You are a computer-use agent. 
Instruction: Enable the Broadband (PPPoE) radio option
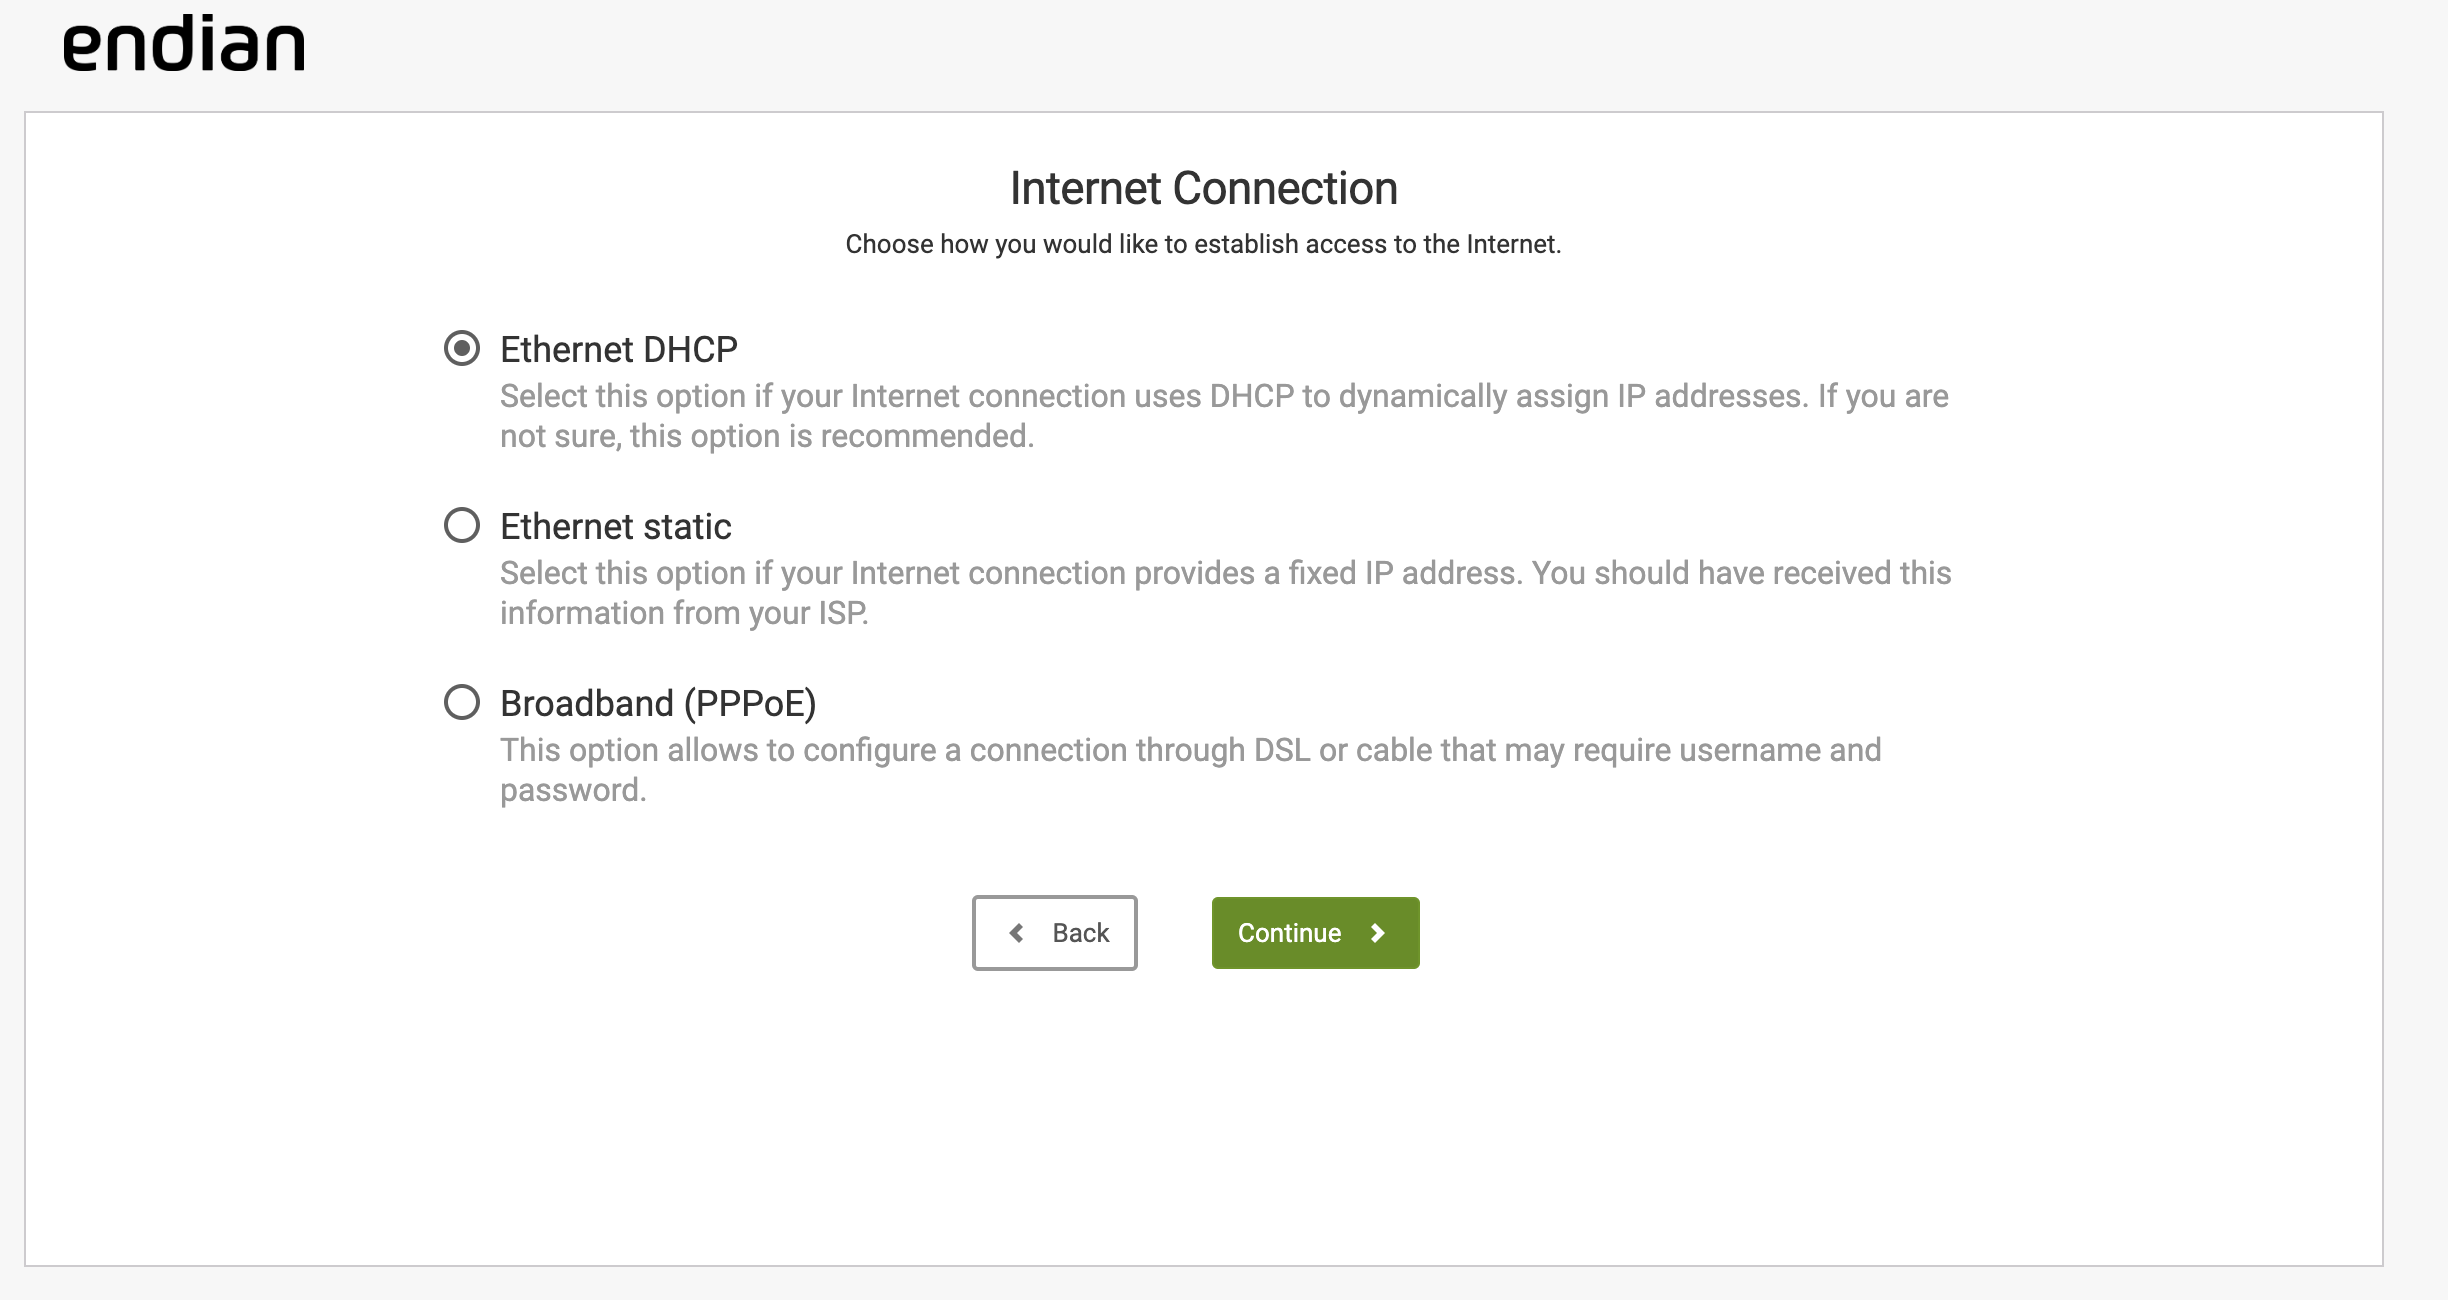pyautogui.click(x=461, y=702)
